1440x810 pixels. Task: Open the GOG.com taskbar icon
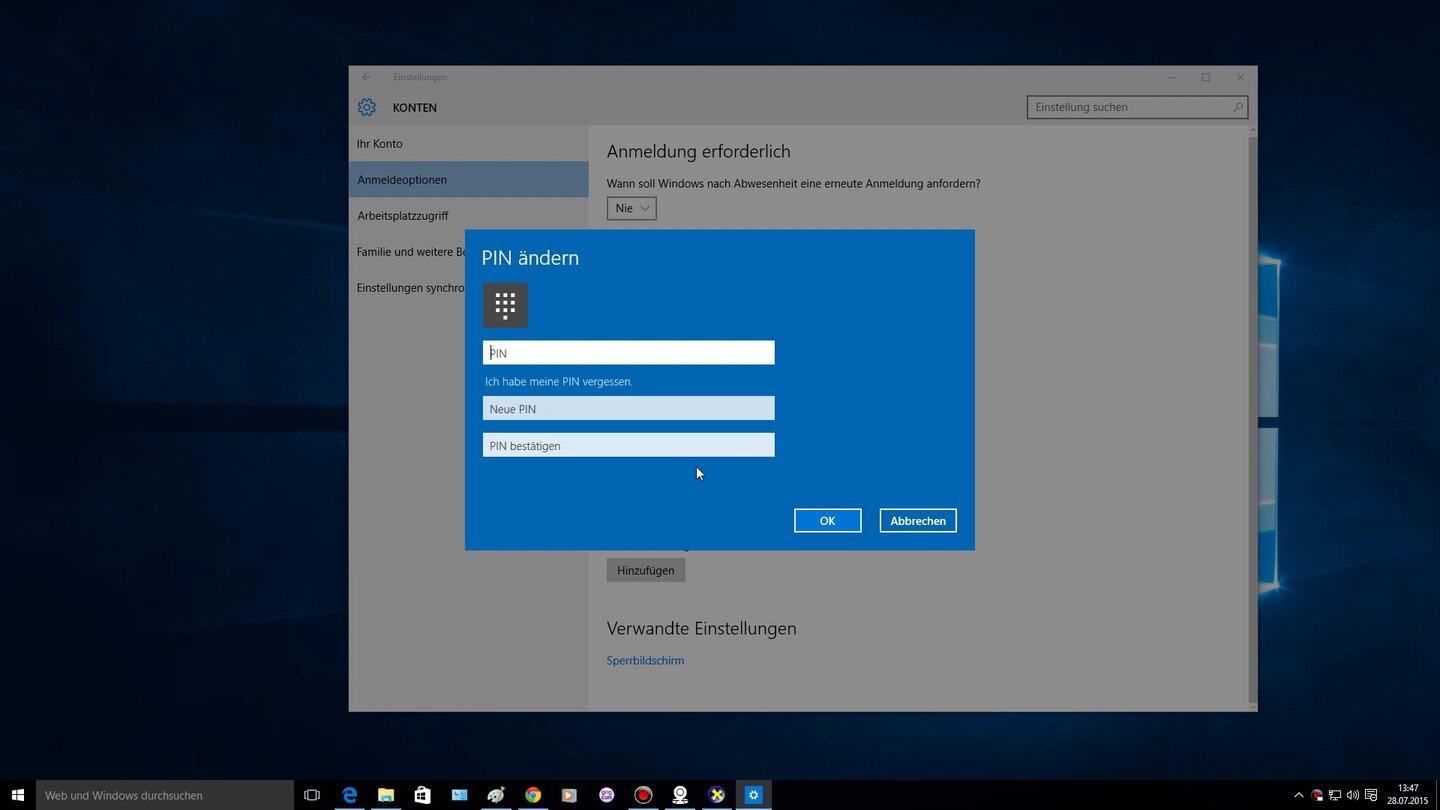click(606, 795)
